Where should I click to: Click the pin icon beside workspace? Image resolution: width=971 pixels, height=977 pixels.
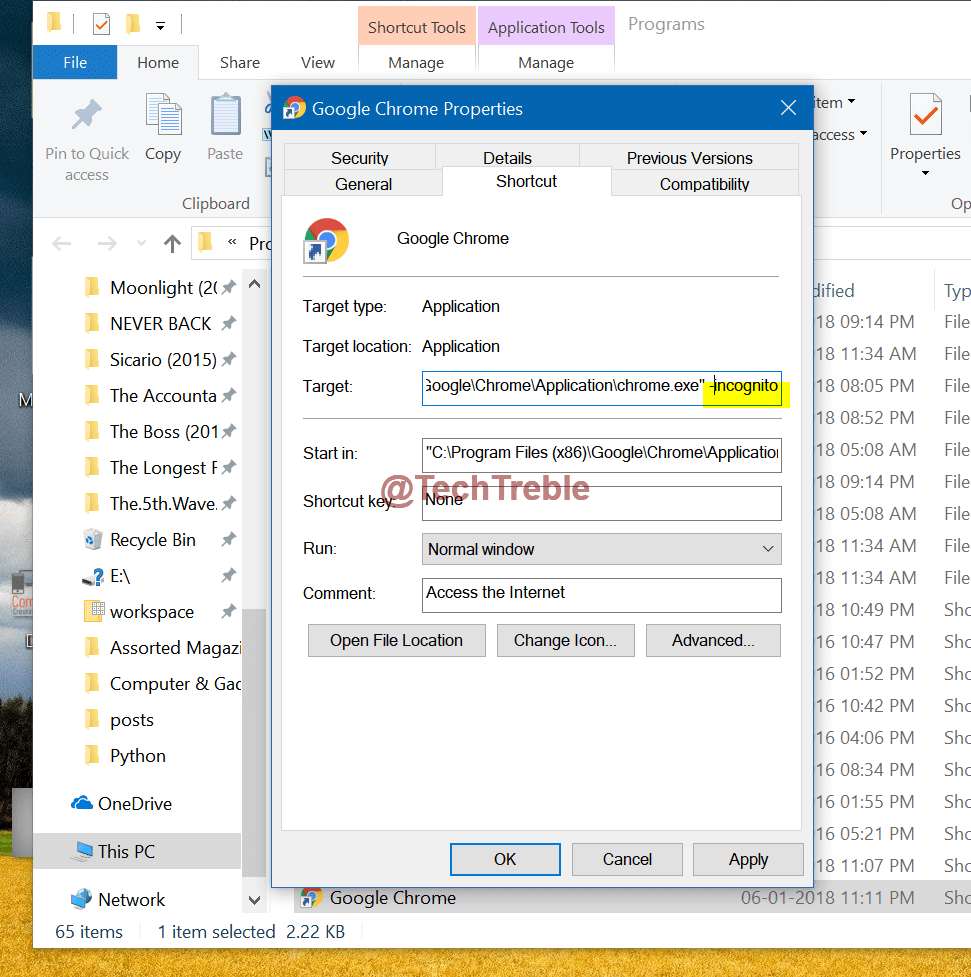pos(229,611)
